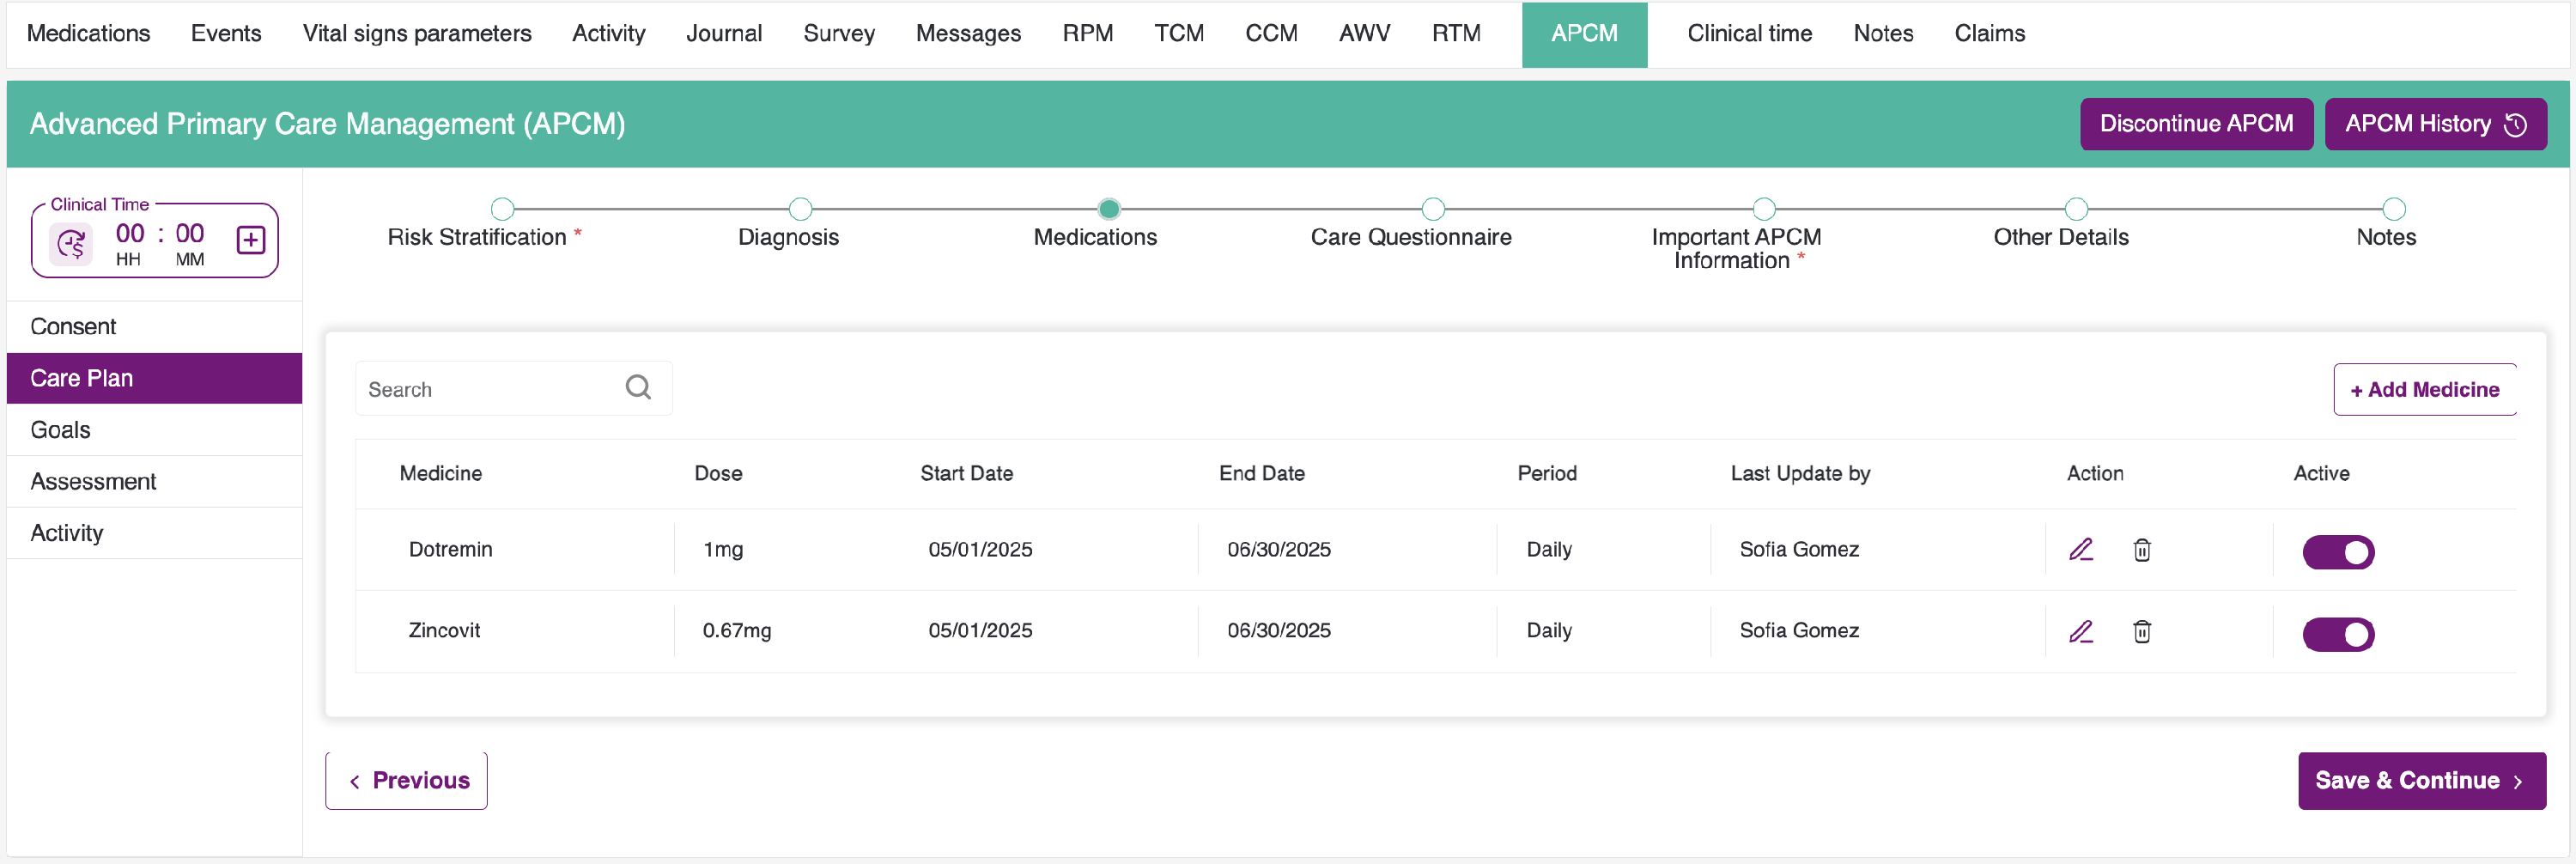Image resolution: width=2576 pixels, height=864 pixels.
Task: Click the Period column header
Action: point(1547,473)
